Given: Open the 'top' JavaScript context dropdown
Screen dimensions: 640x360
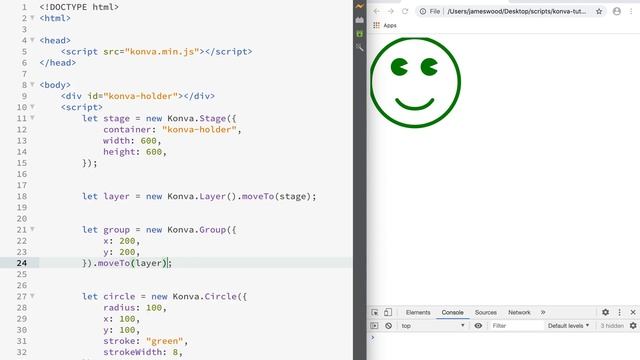Looking at the screenshot, I should click(x=433, y=326).
